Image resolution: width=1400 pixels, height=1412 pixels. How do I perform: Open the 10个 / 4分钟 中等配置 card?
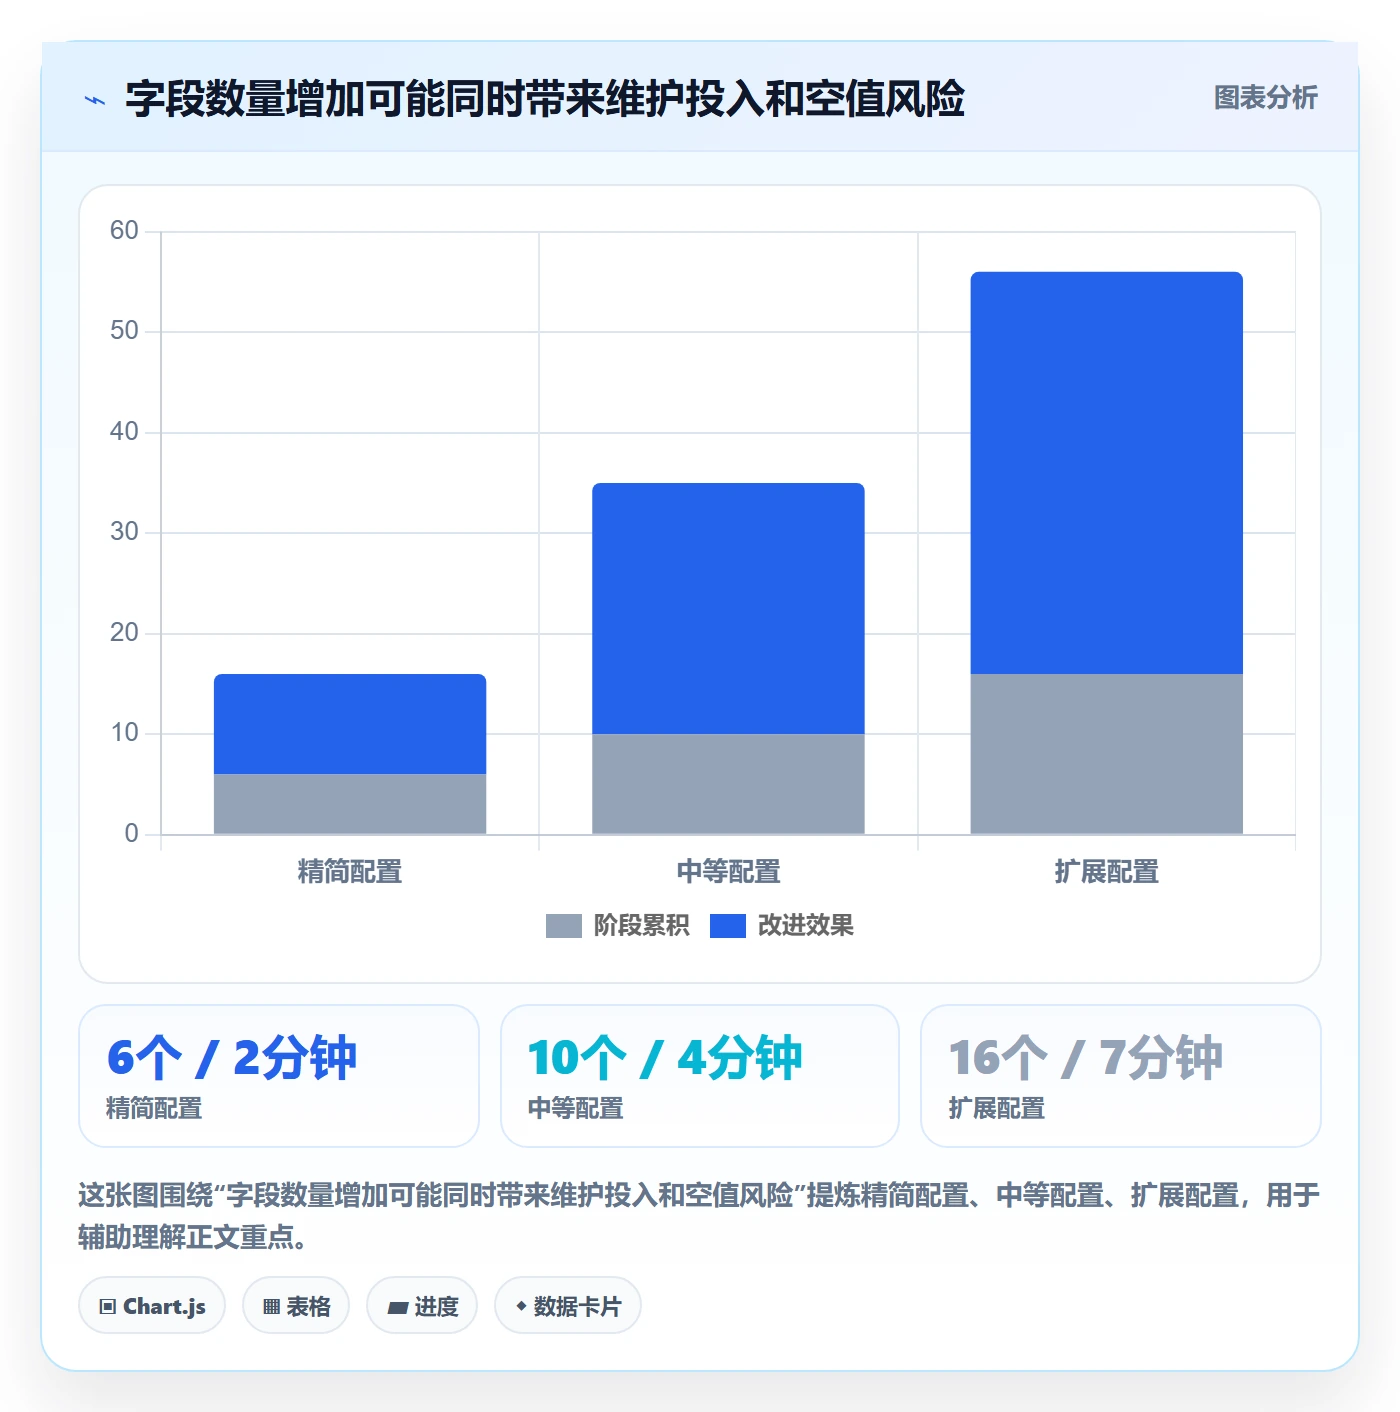(x=700, y=1076)
